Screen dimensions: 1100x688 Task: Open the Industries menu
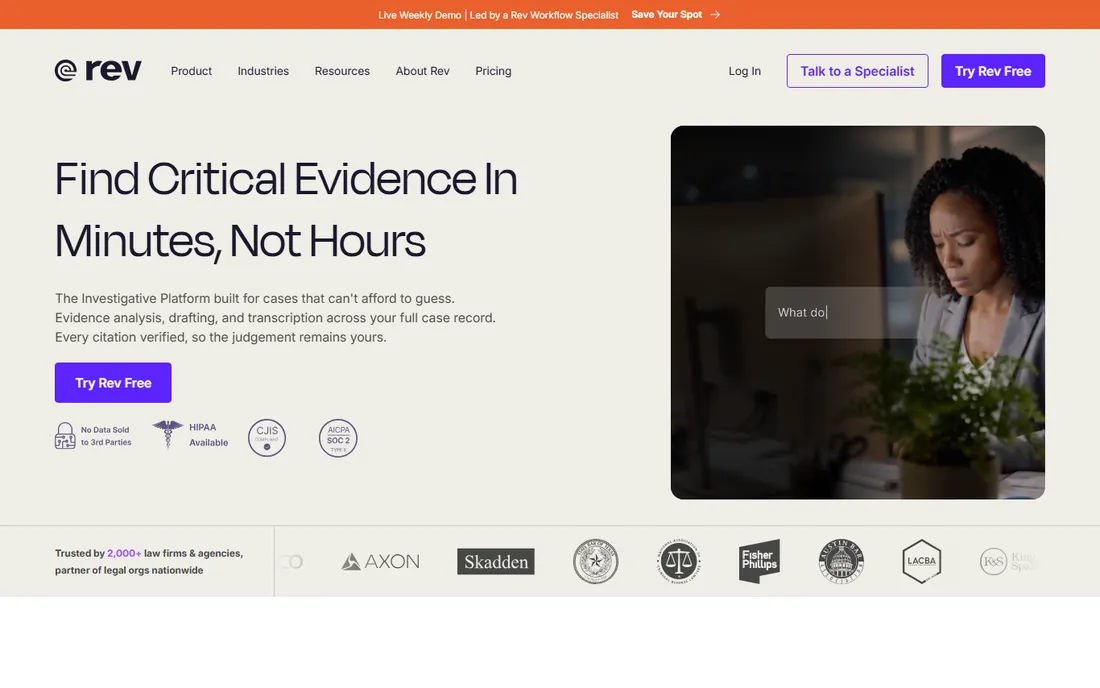[263, 71]
